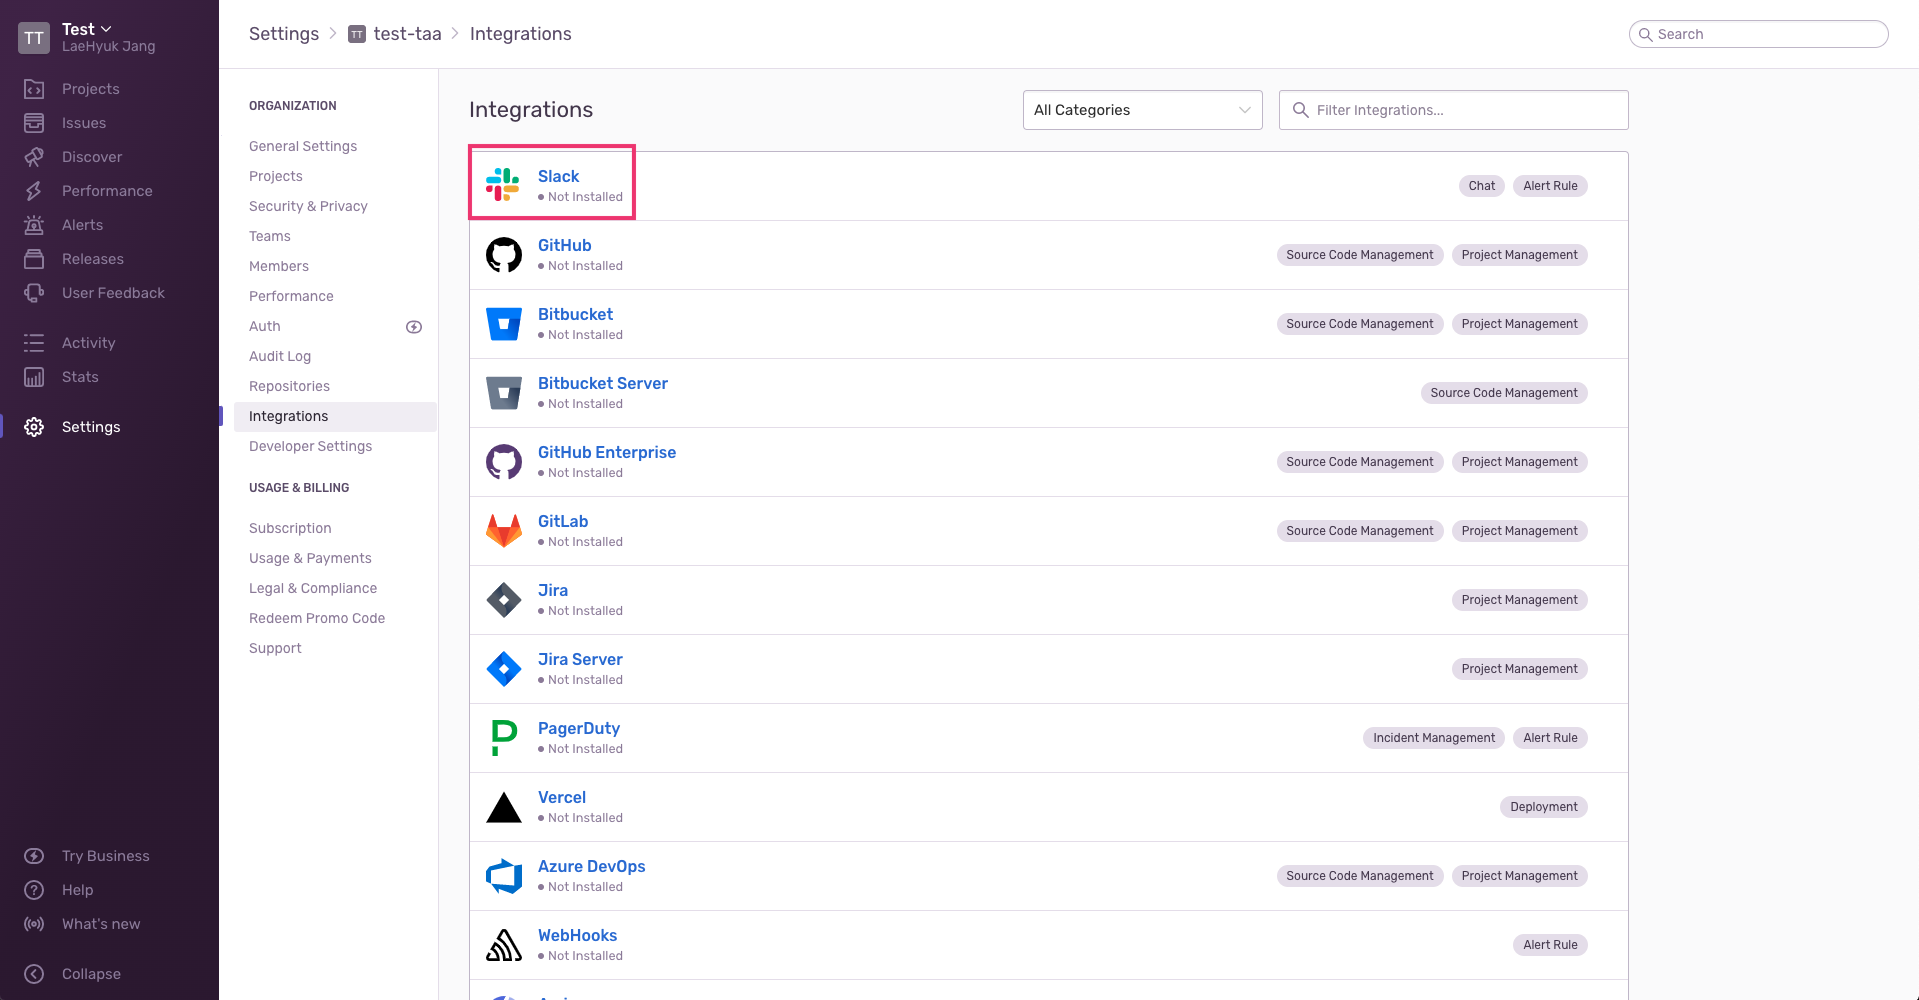The width and height of the screenshot is (1919, 1000).
Task: Open the Slack integration link
Action: [x=558, y=176]
